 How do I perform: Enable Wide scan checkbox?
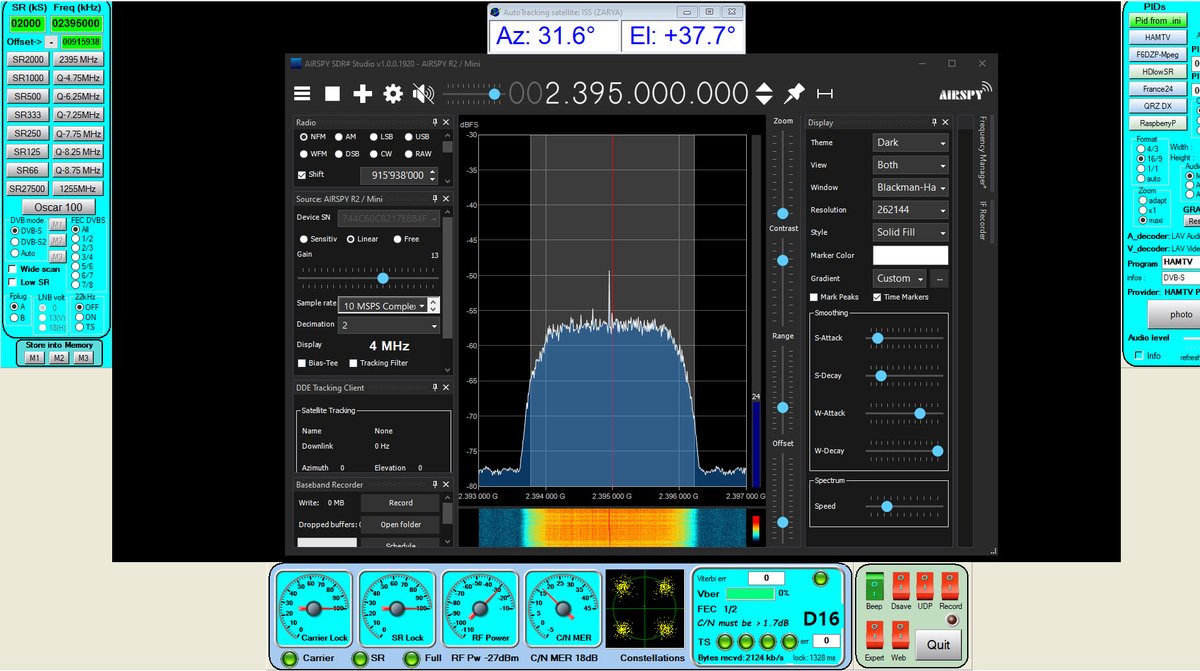12,269
